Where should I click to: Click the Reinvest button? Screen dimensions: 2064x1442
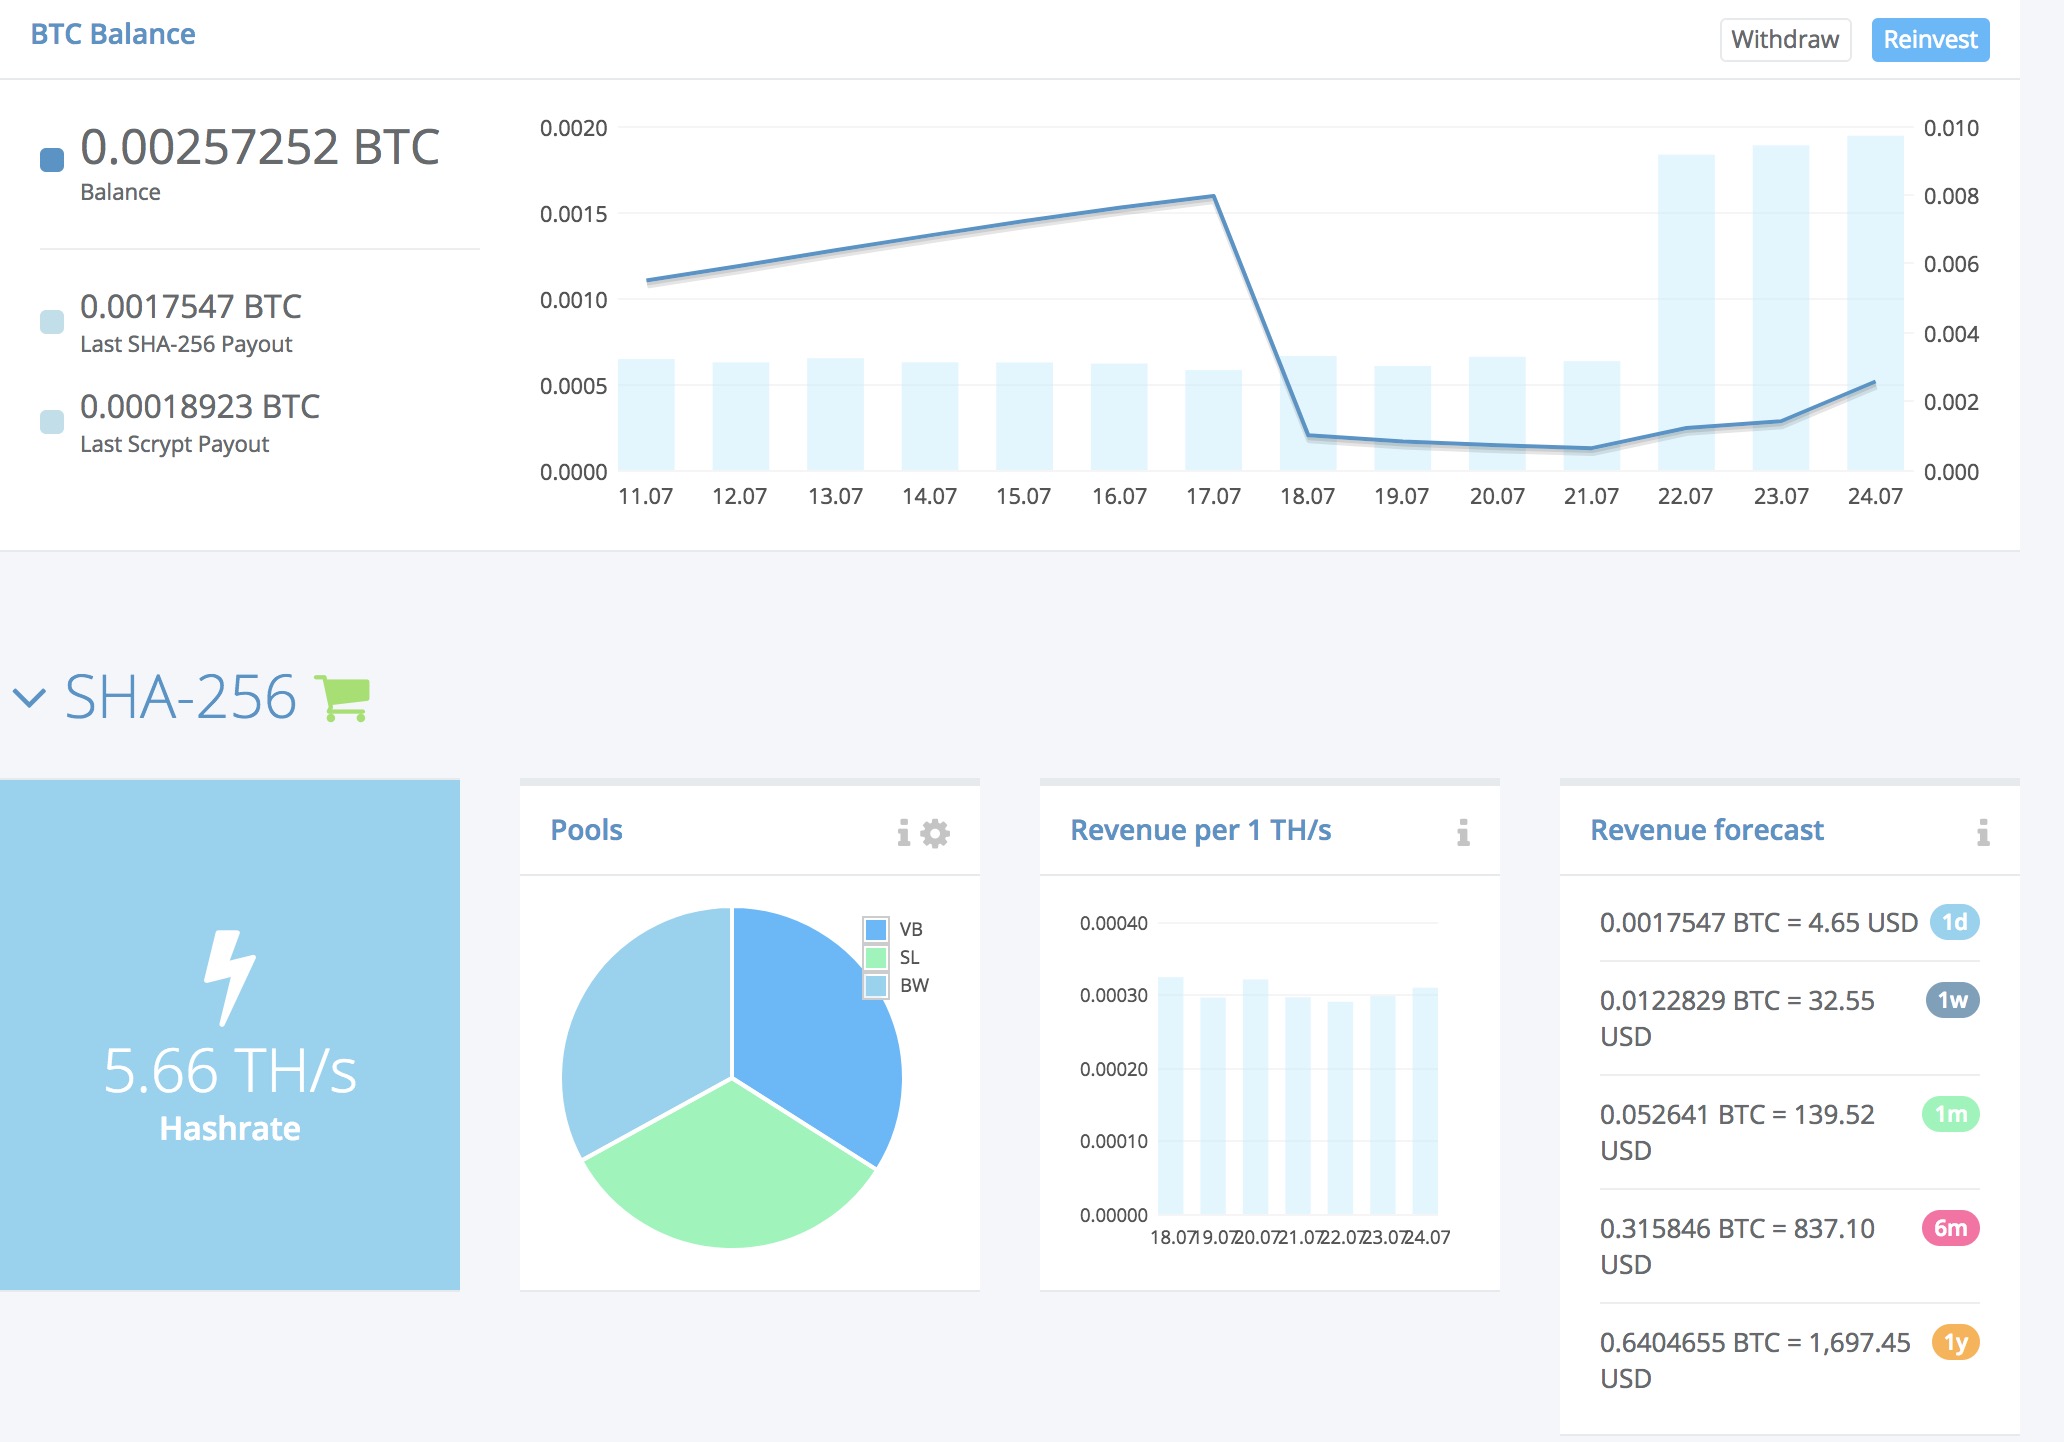point(1930,40)
